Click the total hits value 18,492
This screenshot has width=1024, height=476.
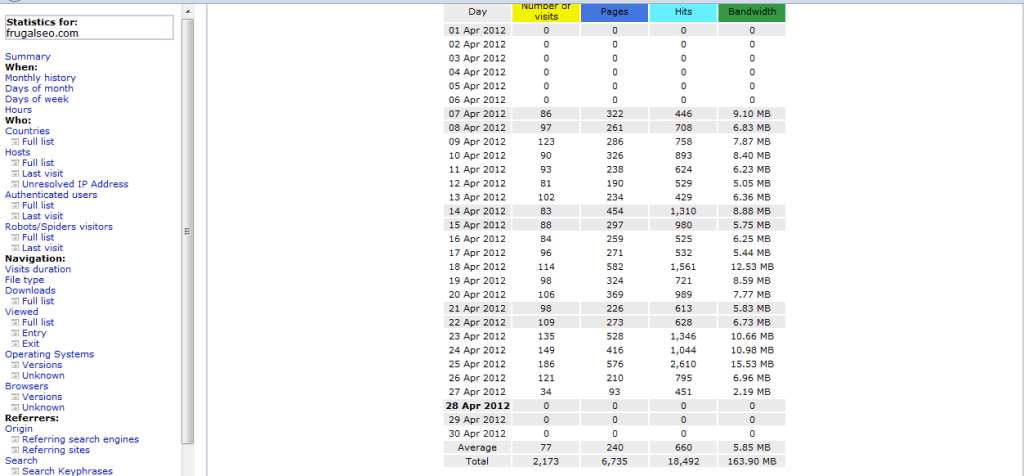pos(683,461)
